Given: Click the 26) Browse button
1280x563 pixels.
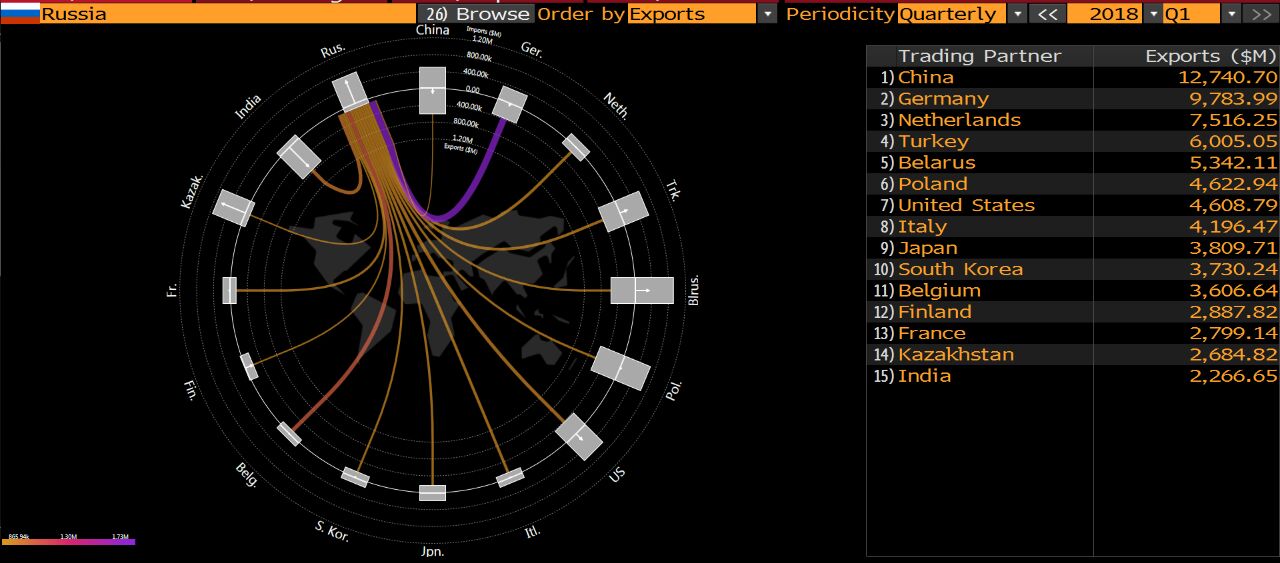Looking at the screenshot, I should click(x=476, y=13).
